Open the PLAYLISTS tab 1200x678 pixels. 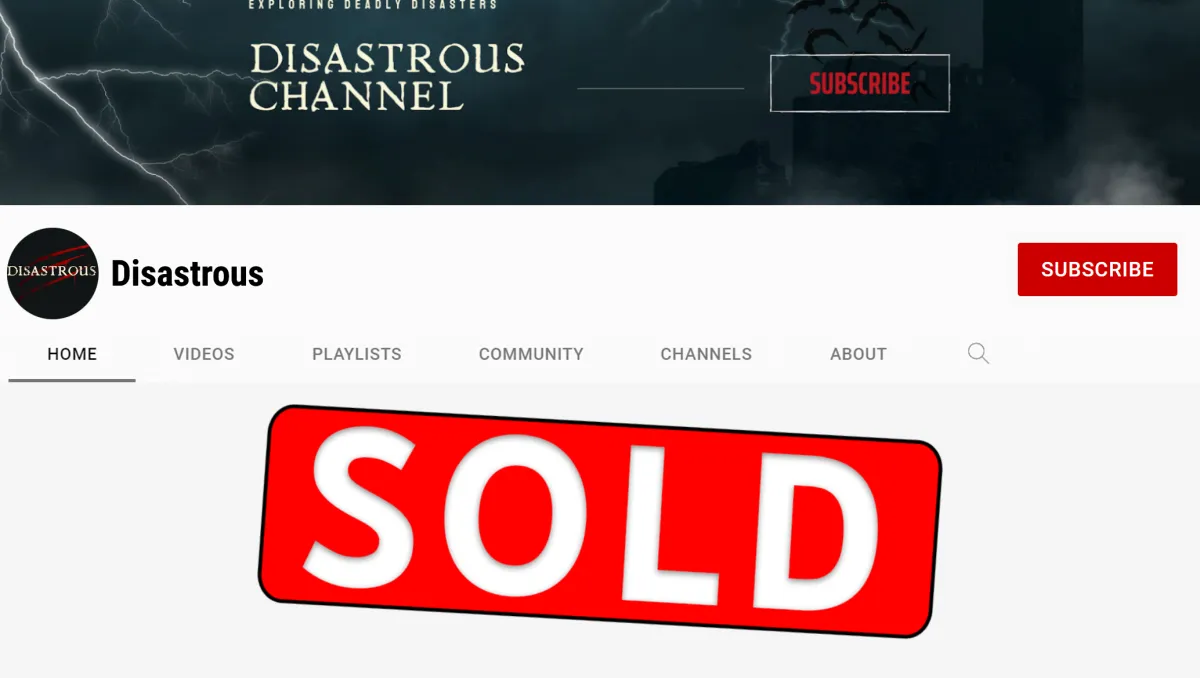click(357, 354)
